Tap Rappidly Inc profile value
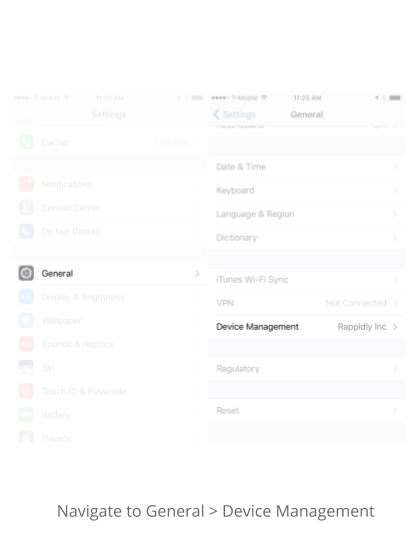The height and width of the screenshot is (540, 410). 362,327
